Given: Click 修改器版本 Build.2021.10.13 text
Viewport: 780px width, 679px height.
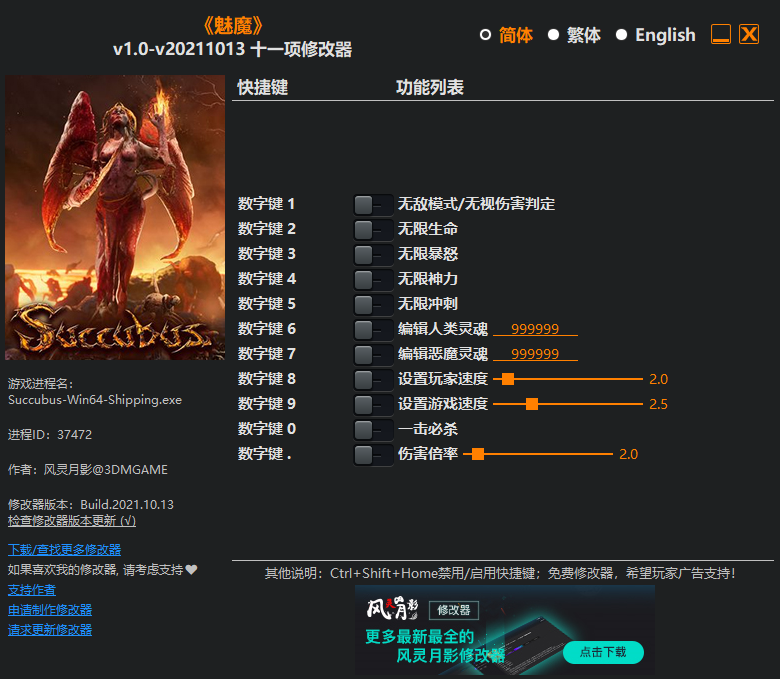Looking at the screenshot, I should point(91,504).
